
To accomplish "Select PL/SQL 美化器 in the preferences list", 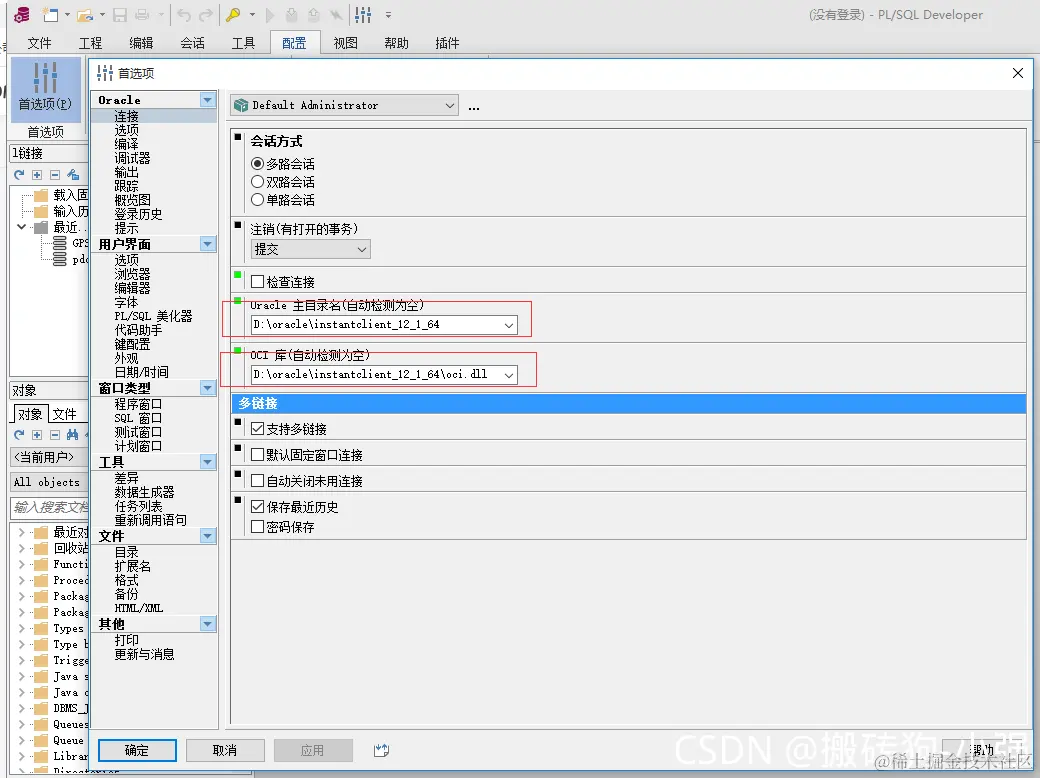I will tap(153, 316).
